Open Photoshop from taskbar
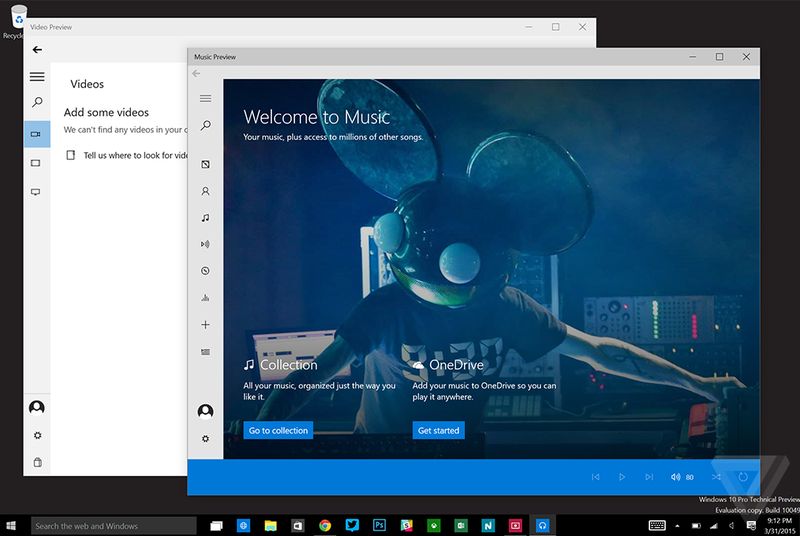The width and height of the screenshot is (800, 536). tap(379, 525)
